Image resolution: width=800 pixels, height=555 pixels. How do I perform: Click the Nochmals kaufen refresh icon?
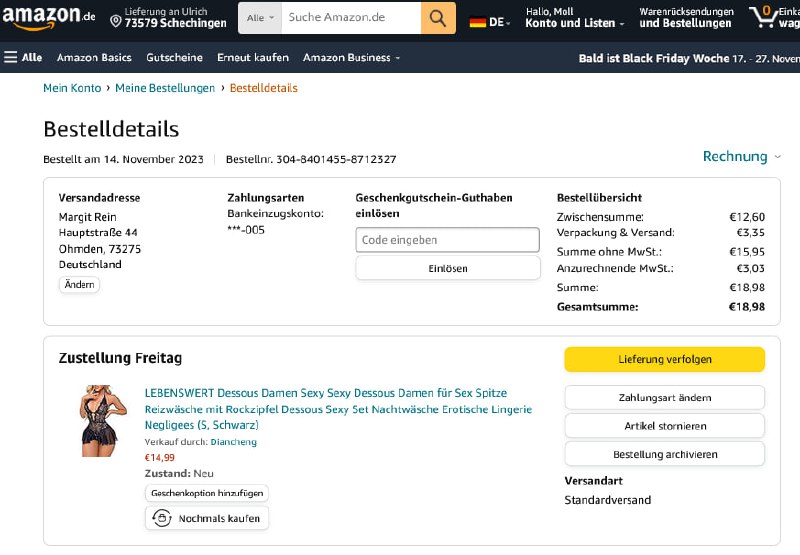161,518
